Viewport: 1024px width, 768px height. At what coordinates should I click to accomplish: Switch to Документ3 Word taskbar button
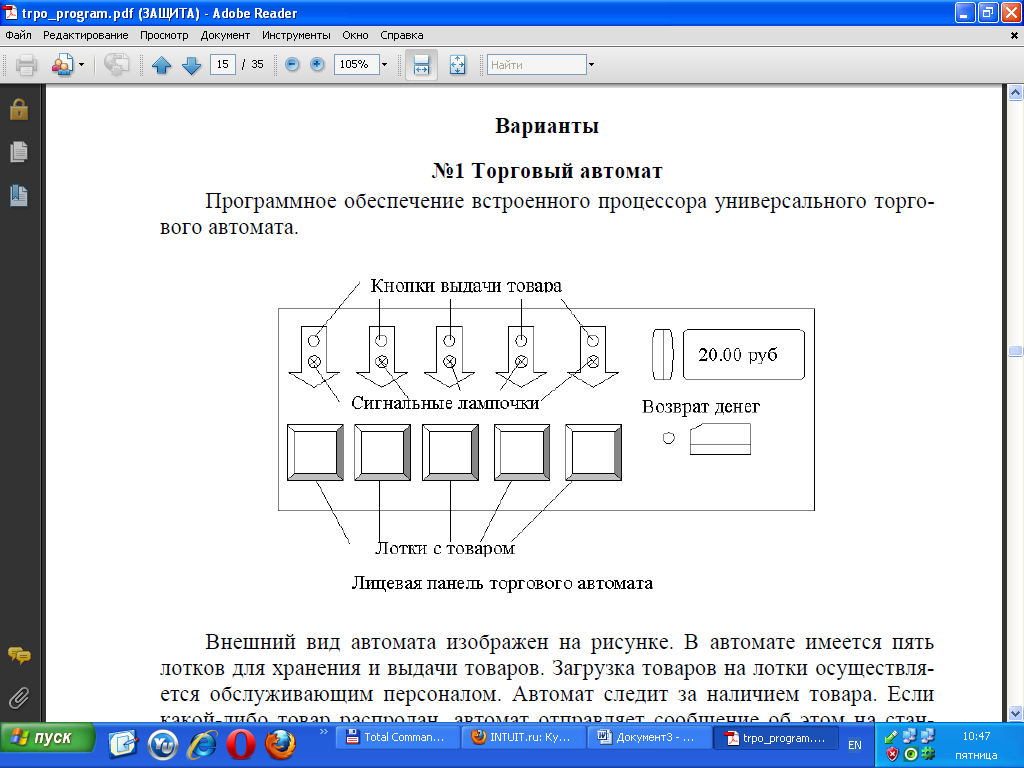649,737
